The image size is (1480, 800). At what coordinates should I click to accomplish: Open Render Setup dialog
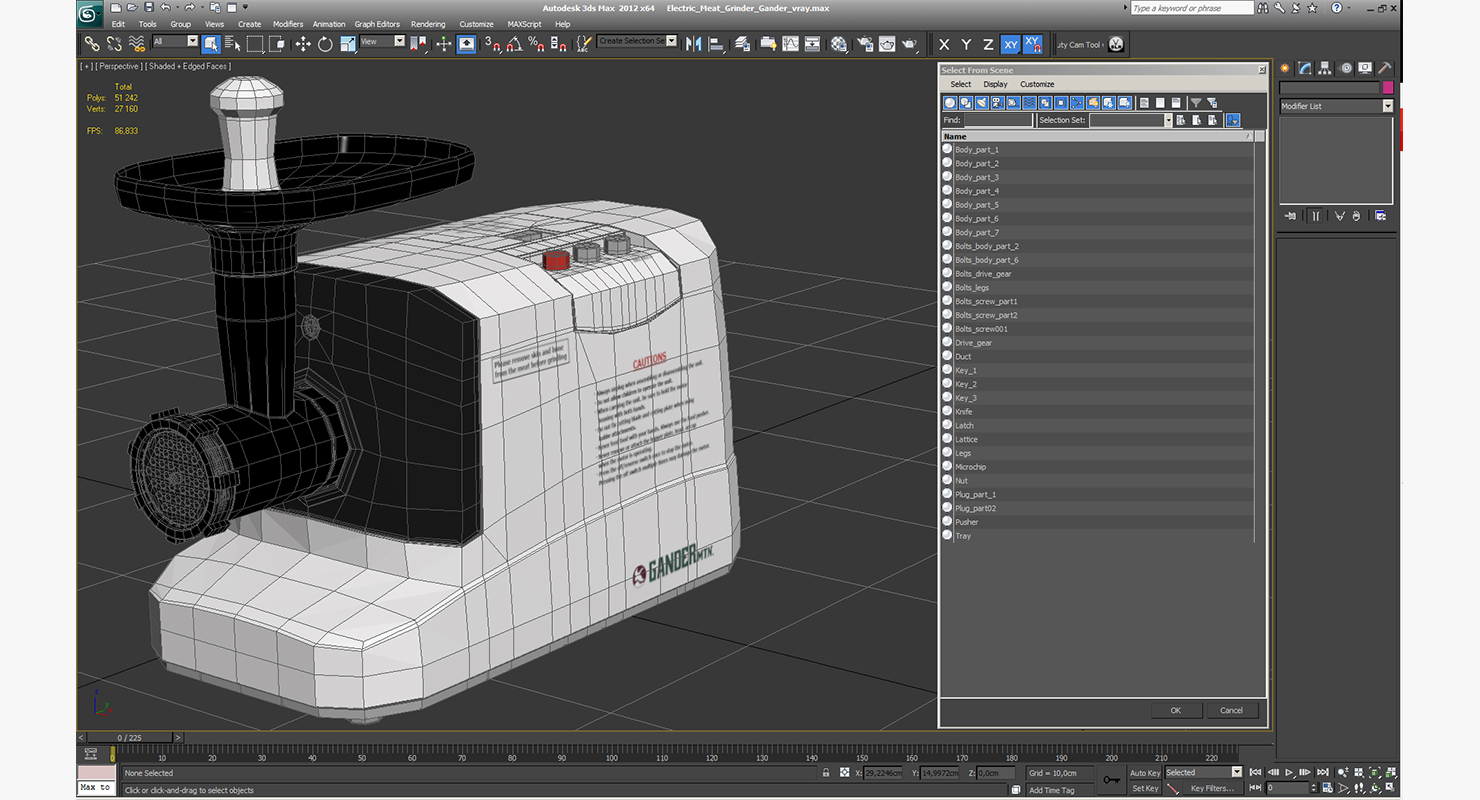(864, 44)
